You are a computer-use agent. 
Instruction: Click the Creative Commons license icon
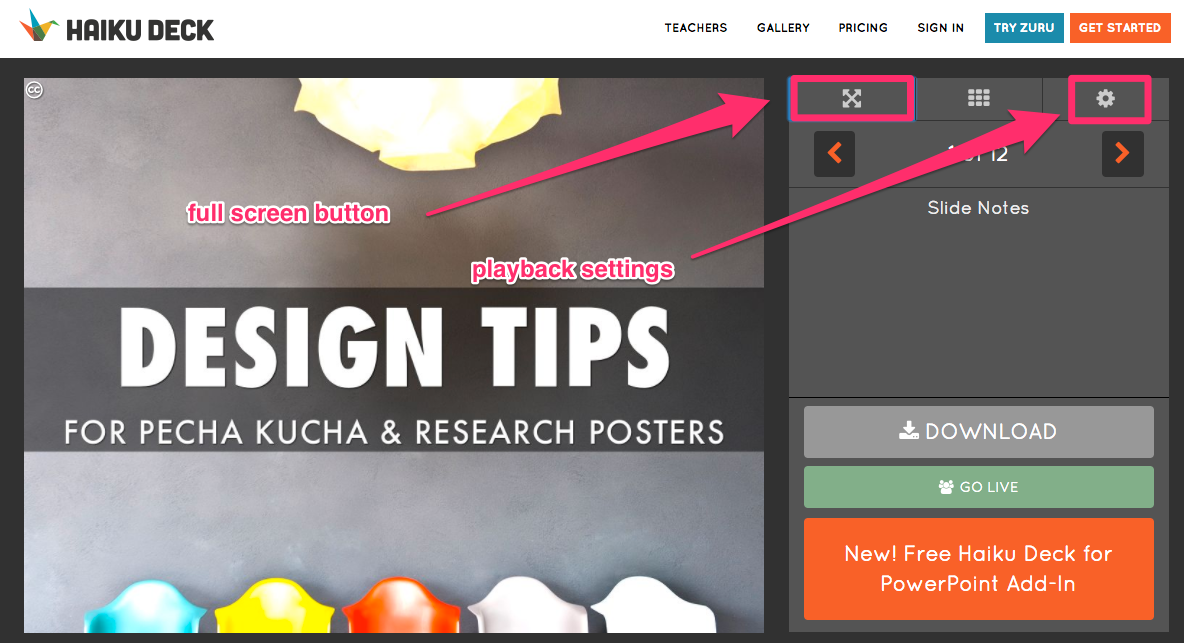(x=34, y=90)
